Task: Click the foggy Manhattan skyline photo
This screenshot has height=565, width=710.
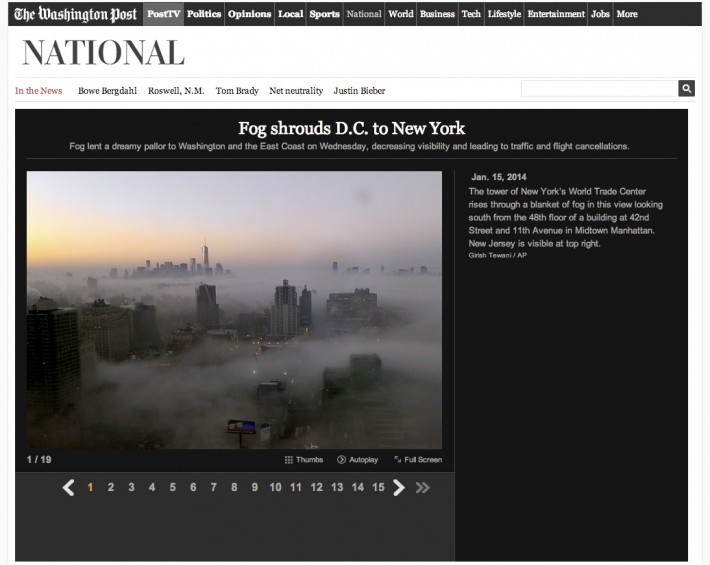Action: click(234, 310)
